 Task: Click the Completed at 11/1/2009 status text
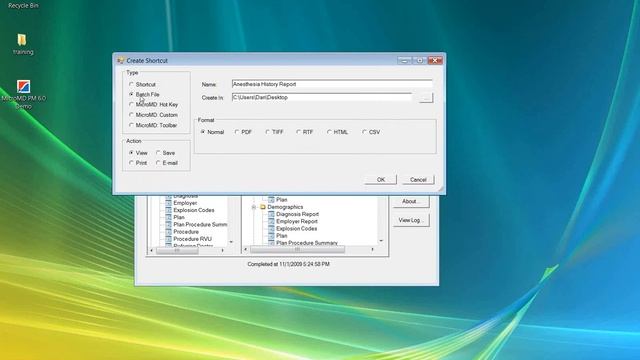[288, 264]
